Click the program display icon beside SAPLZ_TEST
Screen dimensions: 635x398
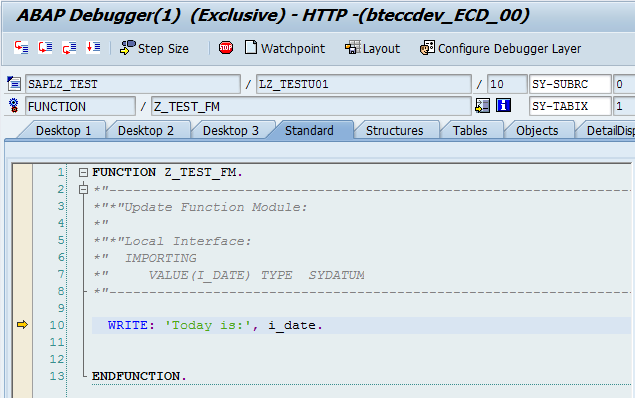[14, 84]
